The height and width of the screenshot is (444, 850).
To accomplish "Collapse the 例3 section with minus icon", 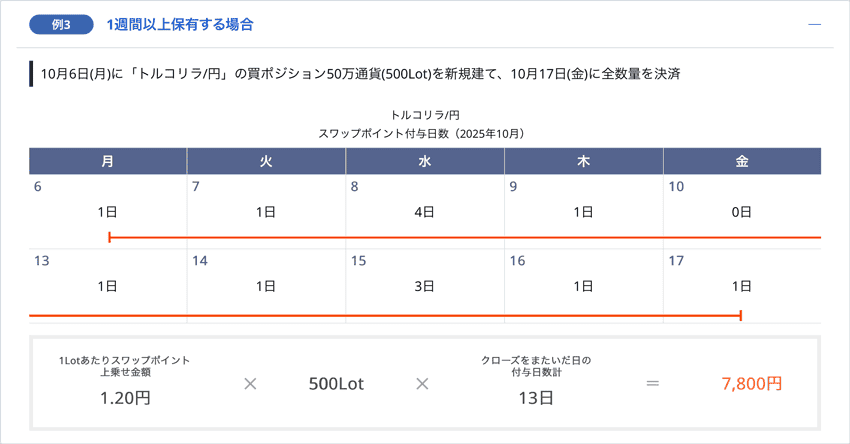I will click(x=814, y=24).
